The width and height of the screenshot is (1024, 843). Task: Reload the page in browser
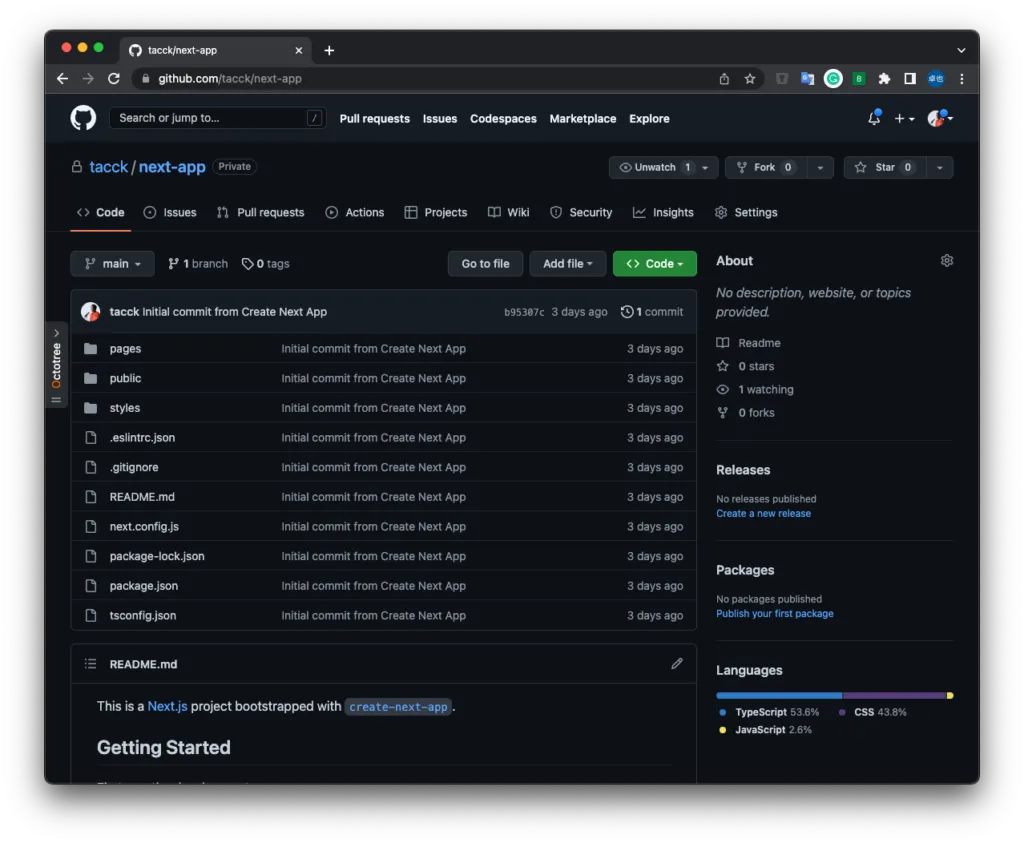click(114, 79)
